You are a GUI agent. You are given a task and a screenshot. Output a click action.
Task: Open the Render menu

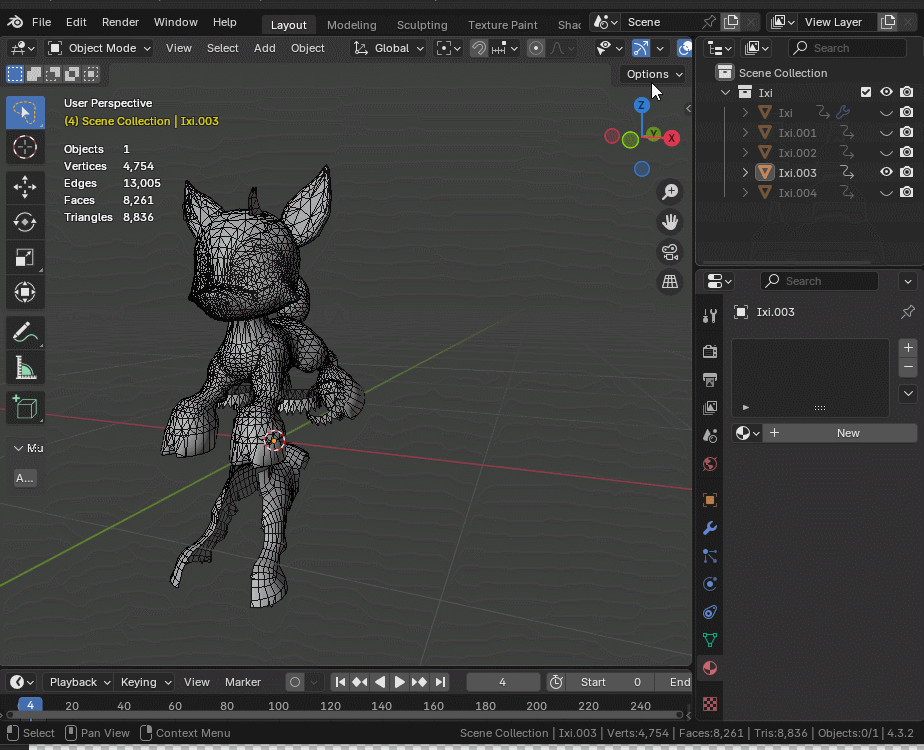[x=121, y=22]
